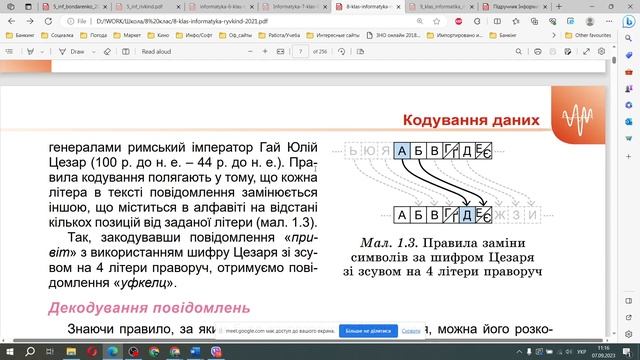Open sidebar settings gear

point(629,334)
